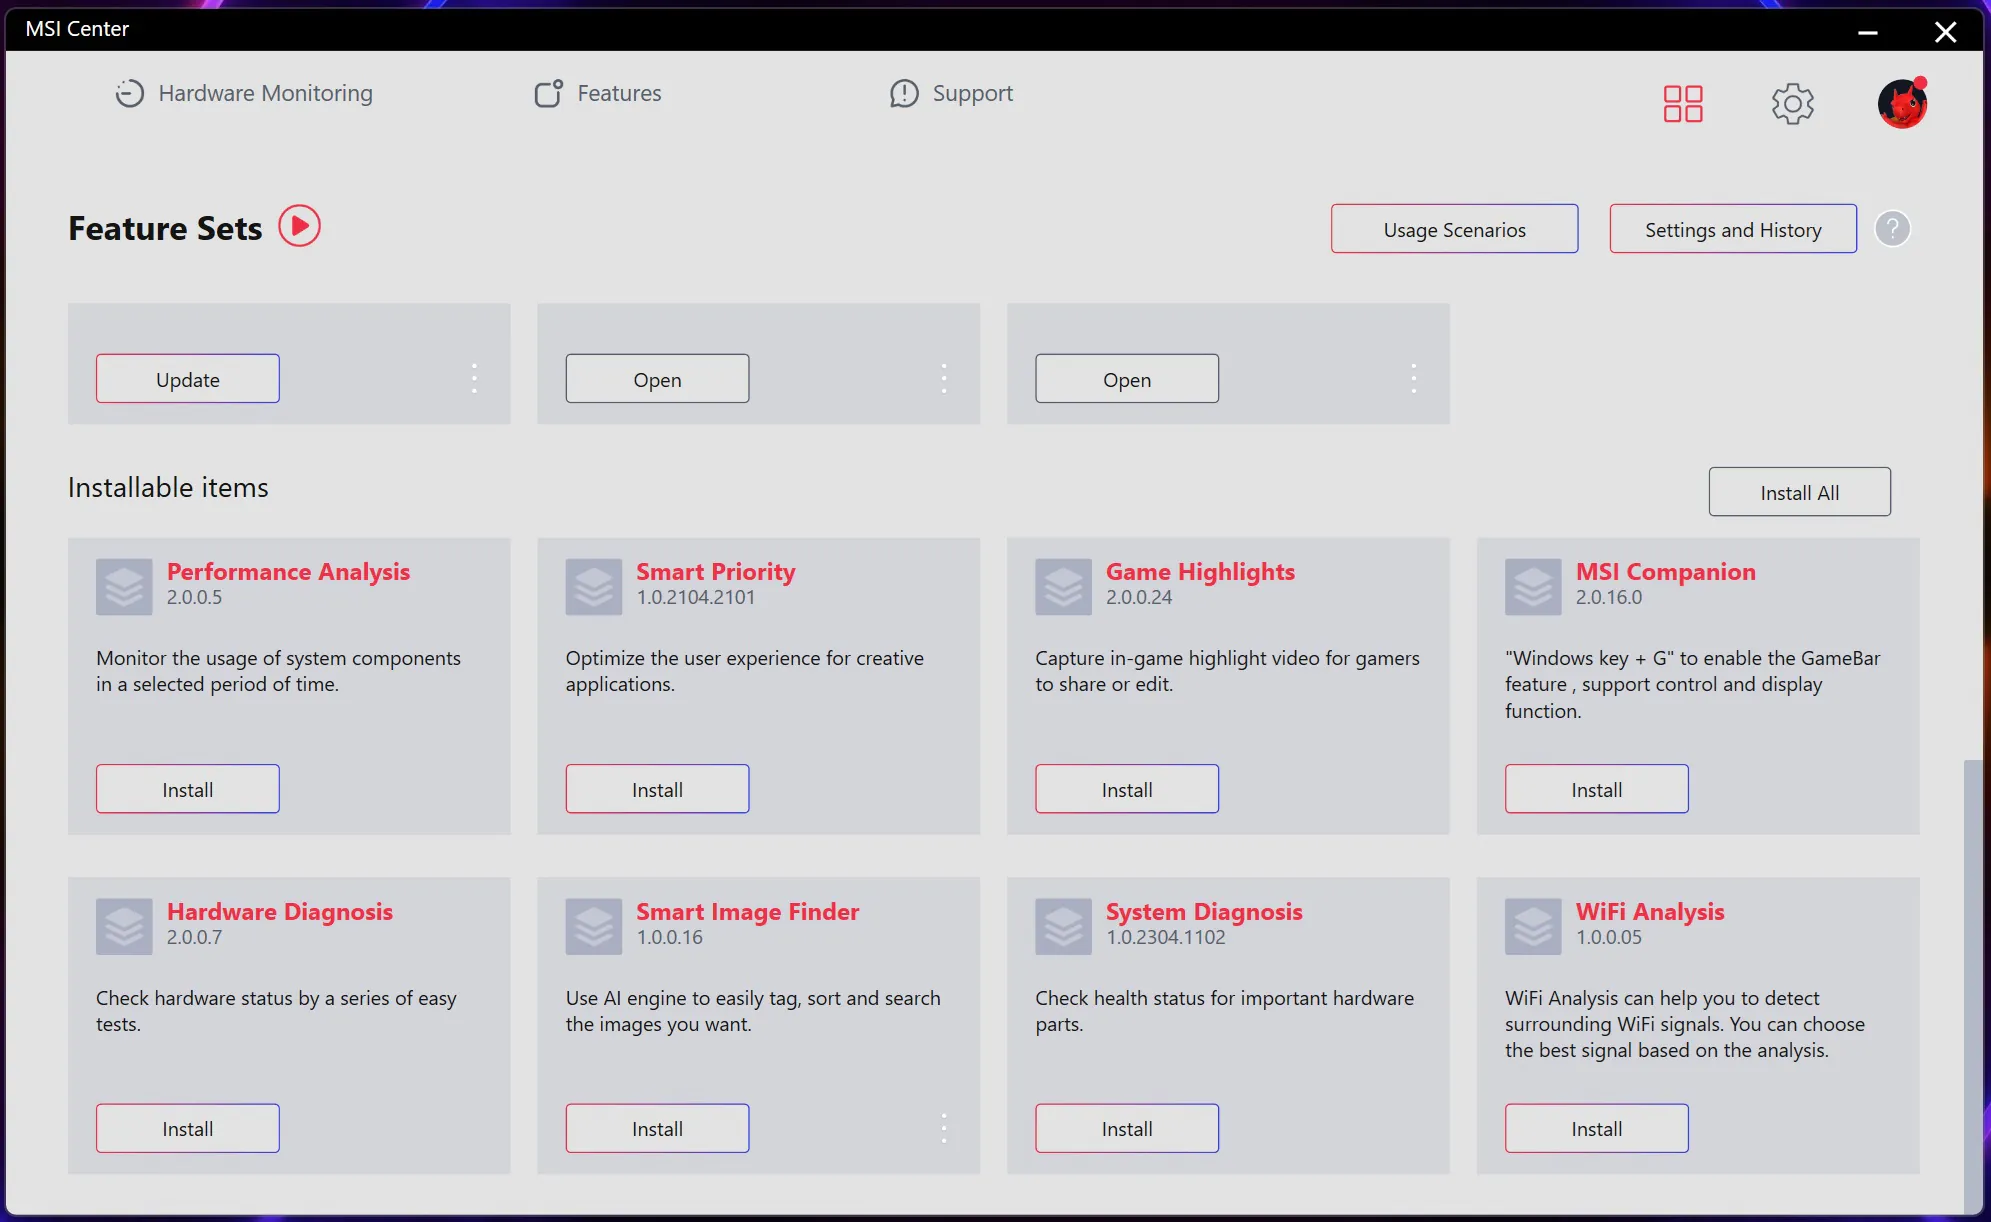This screenshot has width=1991, height=1222.
Task: Open more options beside the Update button
Action: coord(474,378)
